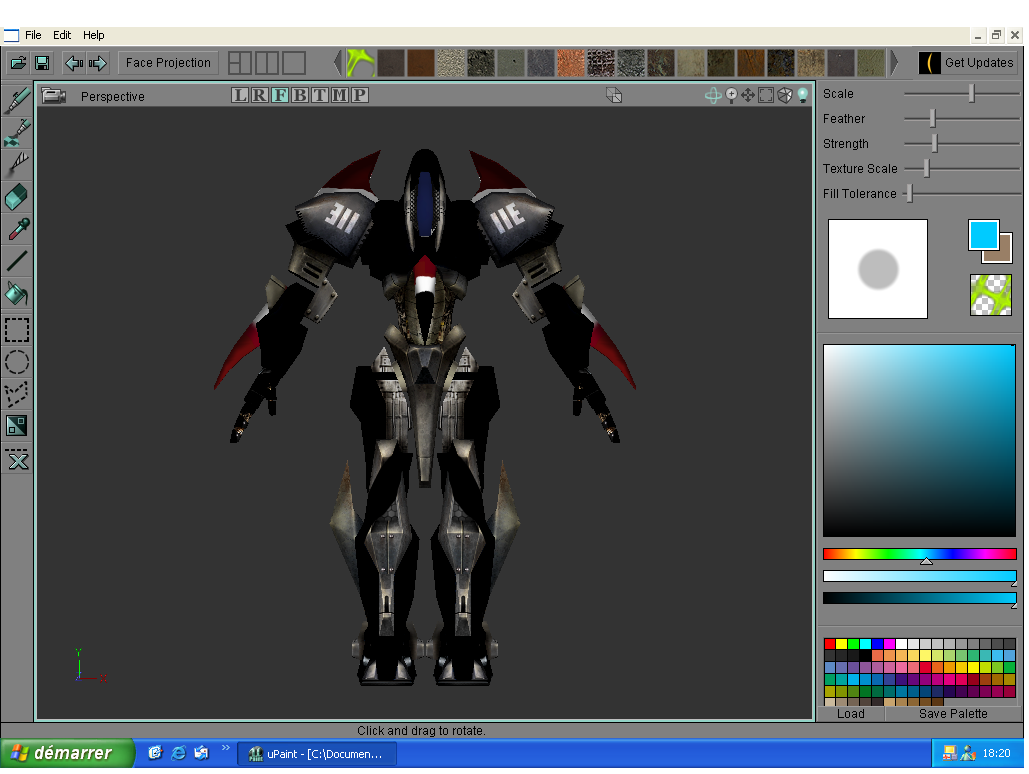Open the Edit menu
This screenshot has width=1029, height=774.
point(62,34)
